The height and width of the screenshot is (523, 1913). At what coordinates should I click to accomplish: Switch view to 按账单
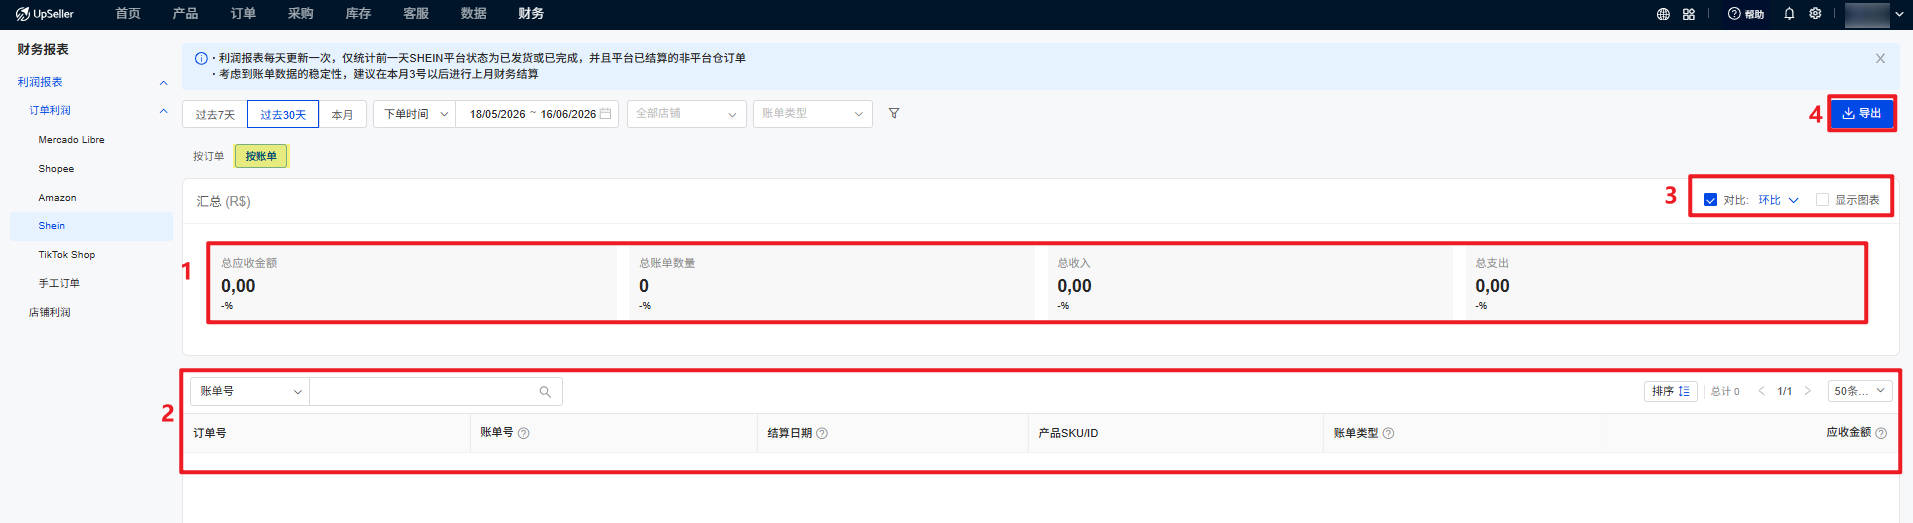[261, 156]
